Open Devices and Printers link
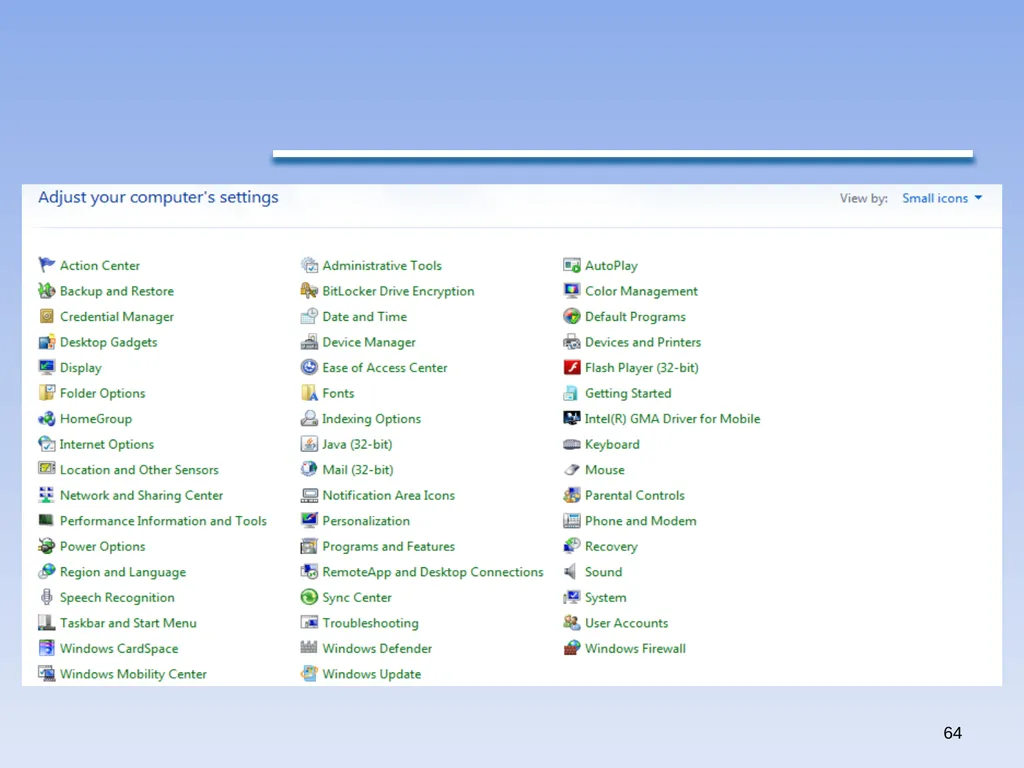This screenshot has width=1024, height=768. pyautogui.click(x=643, y=342)
